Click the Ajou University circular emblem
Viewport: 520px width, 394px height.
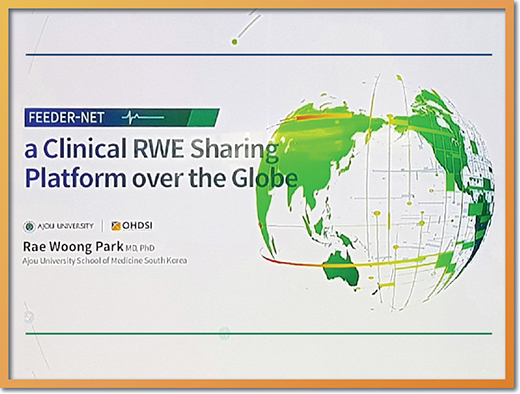[x=29, y=226]
